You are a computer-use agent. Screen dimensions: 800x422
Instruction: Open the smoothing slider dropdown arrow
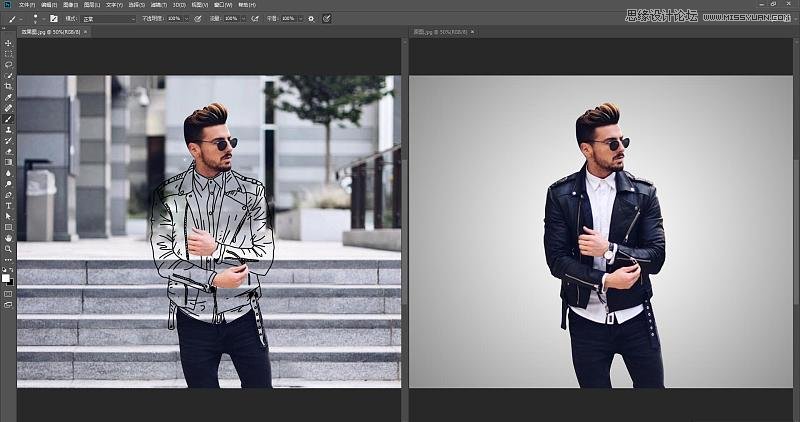point(301,19)
